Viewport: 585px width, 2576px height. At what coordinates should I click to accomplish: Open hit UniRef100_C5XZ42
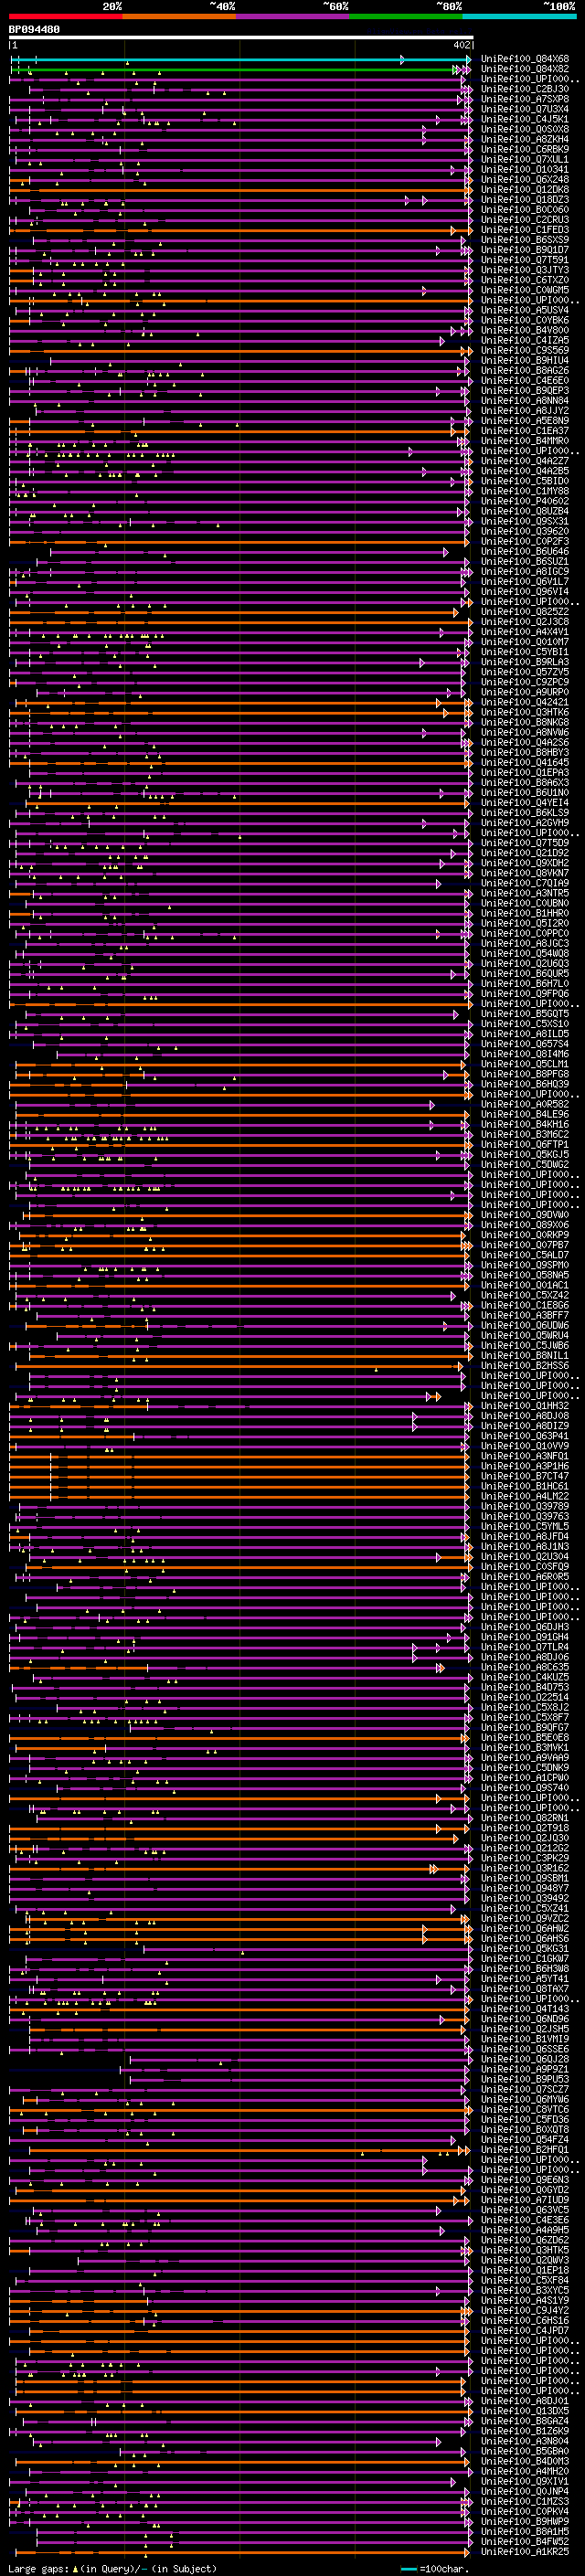(525, 1296)
